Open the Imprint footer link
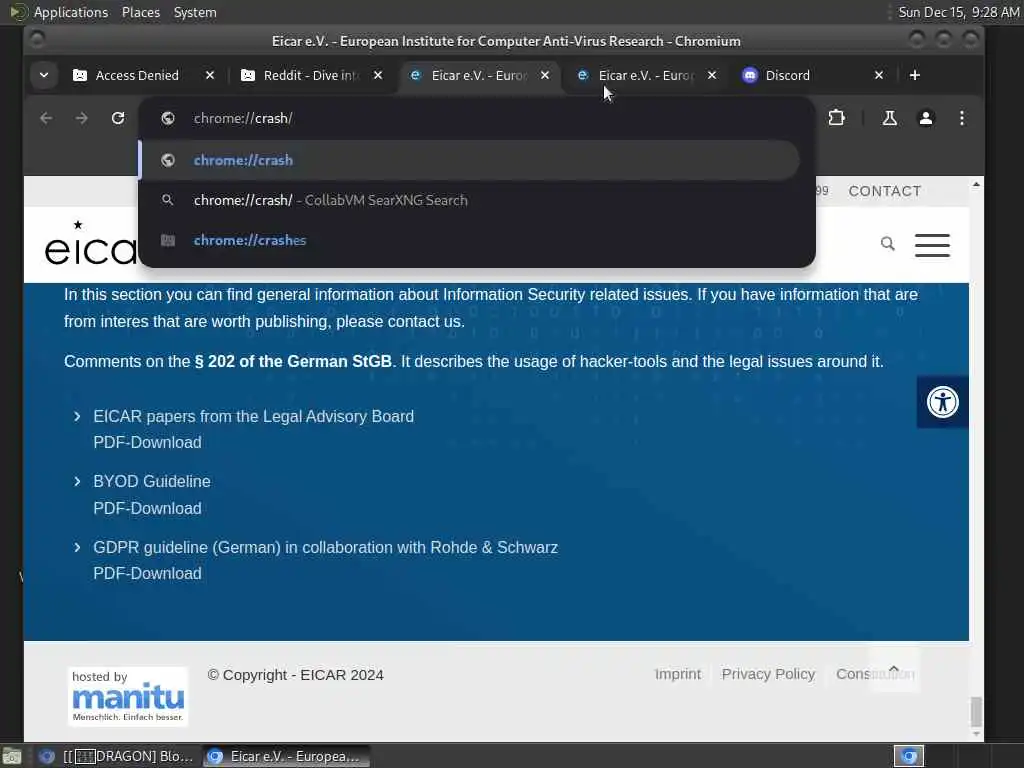This screenshot has height=768, width=1024. click(678, 674)
